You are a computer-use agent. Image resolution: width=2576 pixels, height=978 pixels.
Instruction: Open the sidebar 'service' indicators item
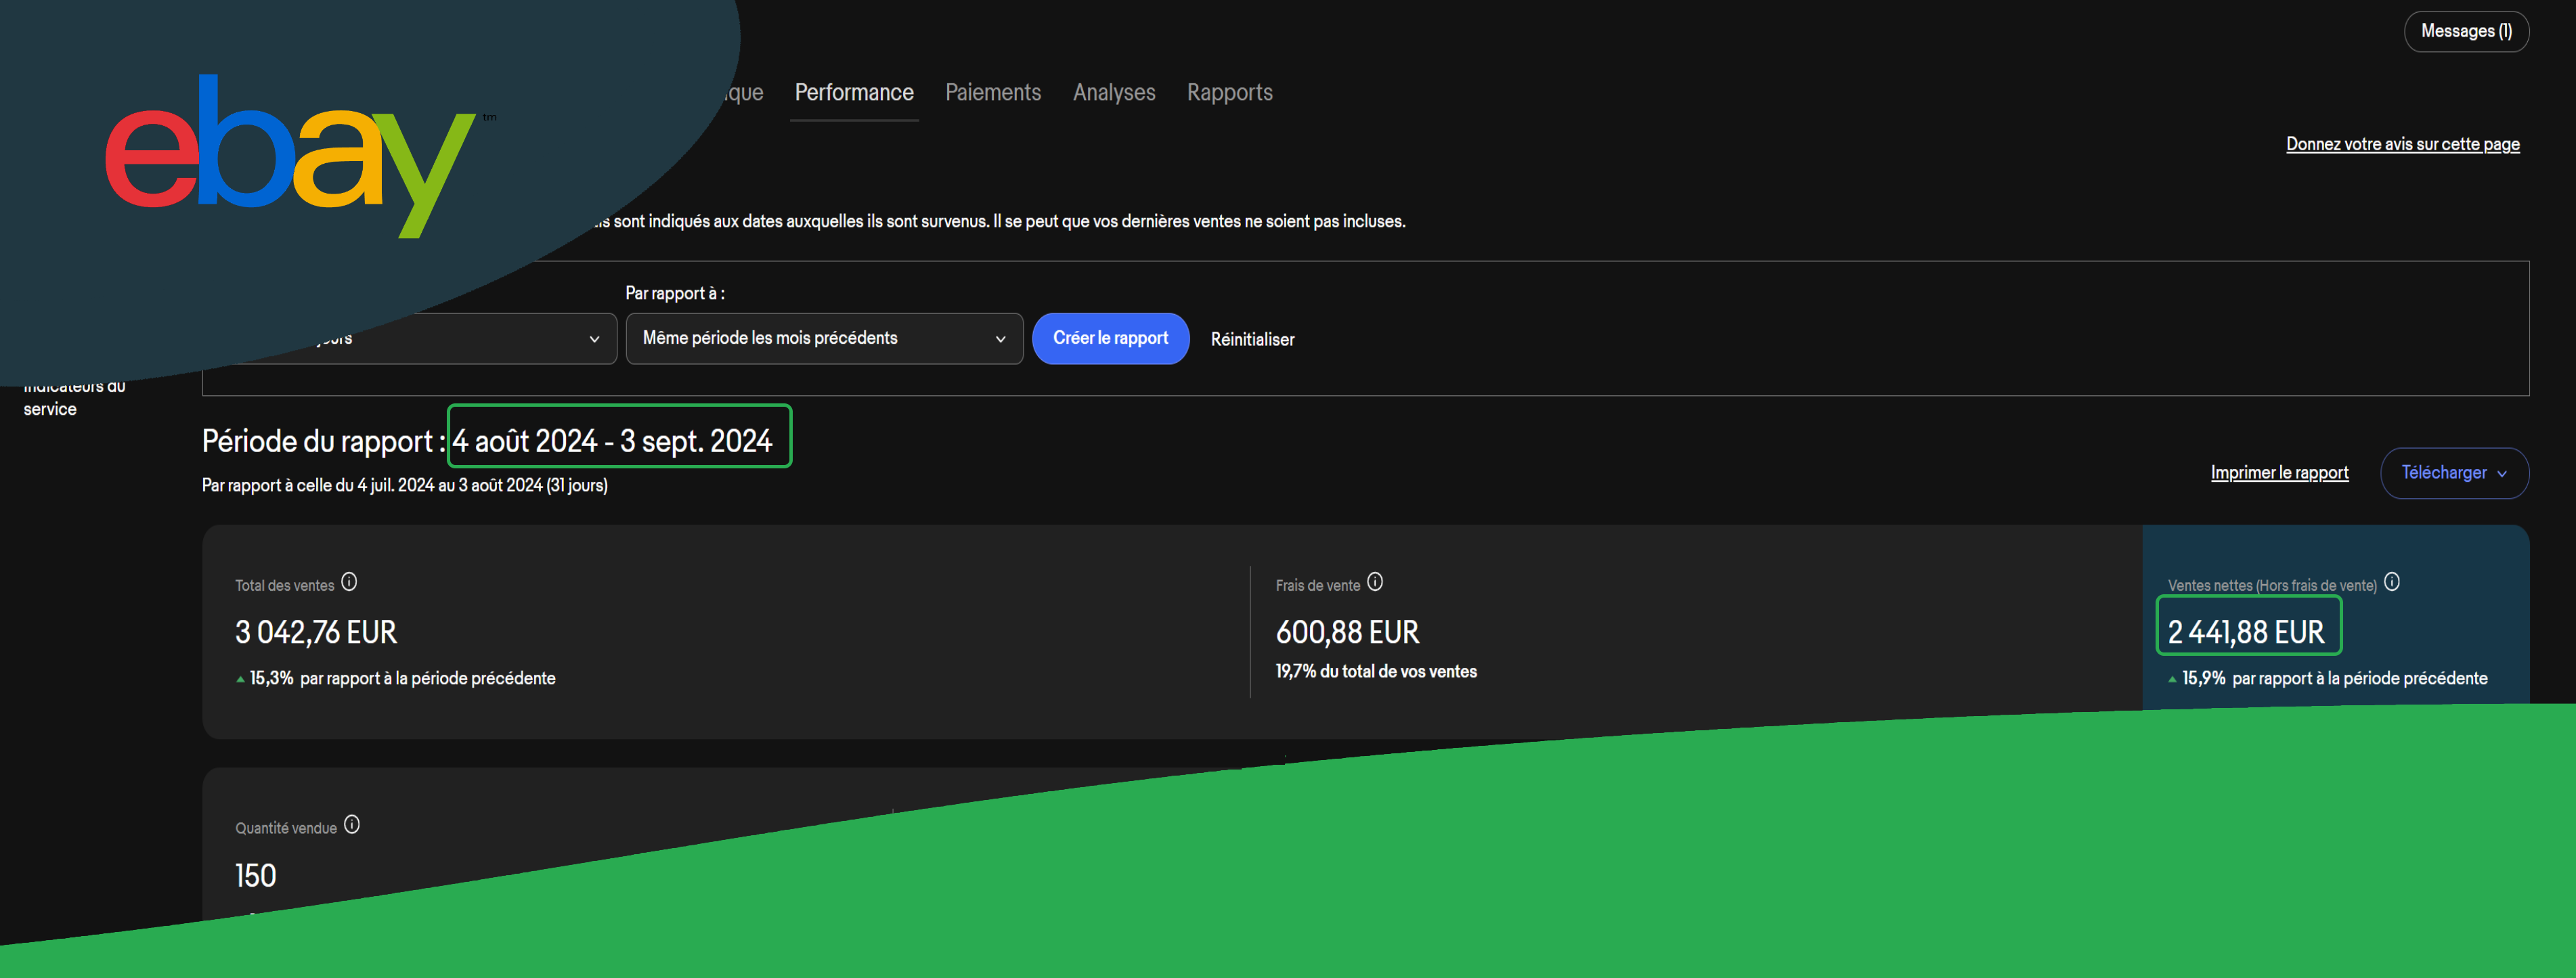pyautogui.click(x=74, y=398)
